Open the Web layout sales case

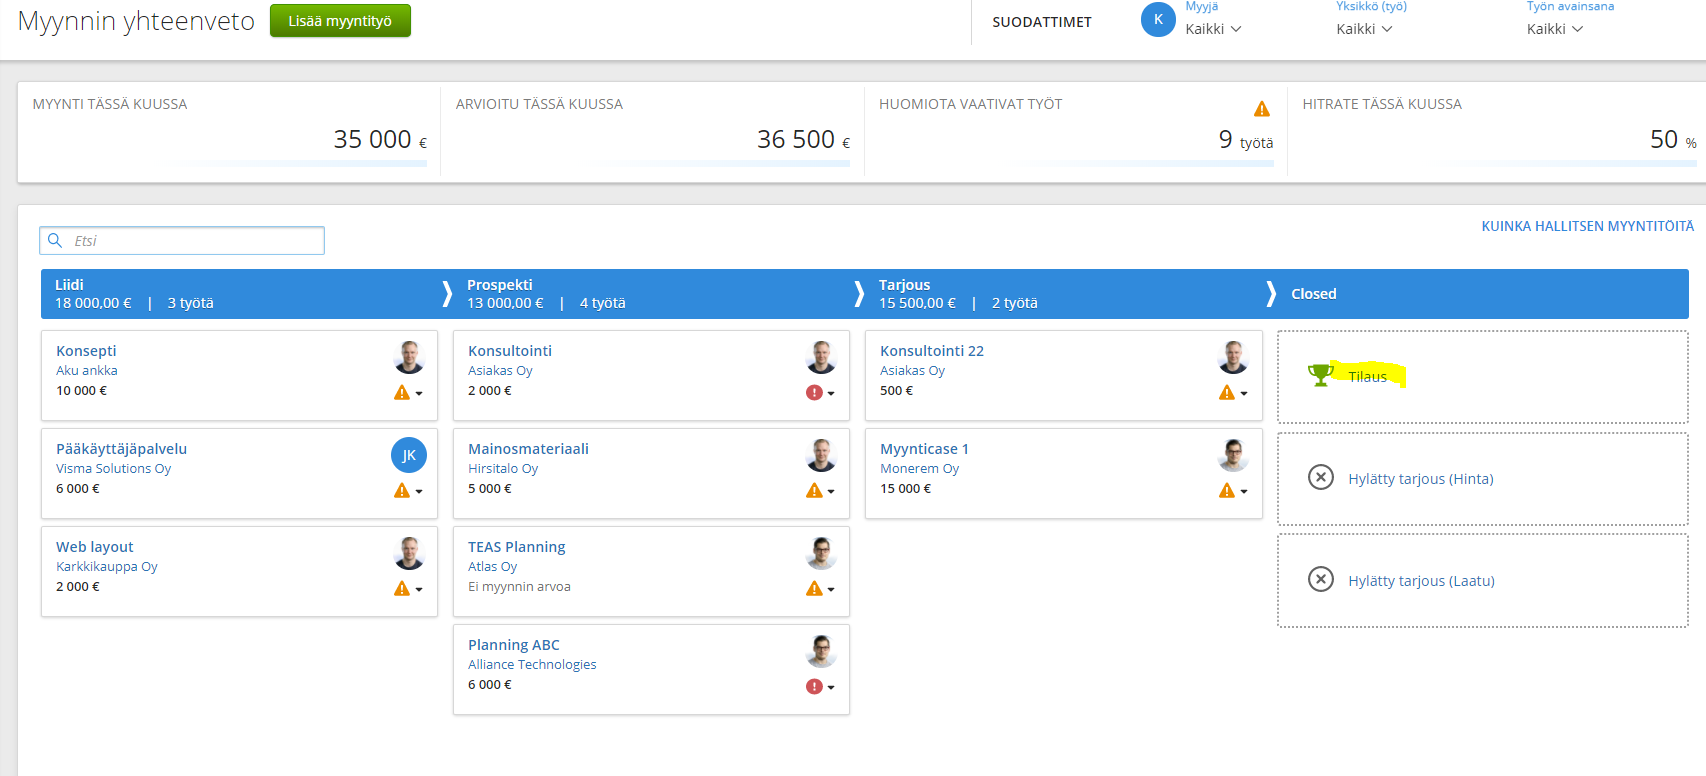point(94,547)
